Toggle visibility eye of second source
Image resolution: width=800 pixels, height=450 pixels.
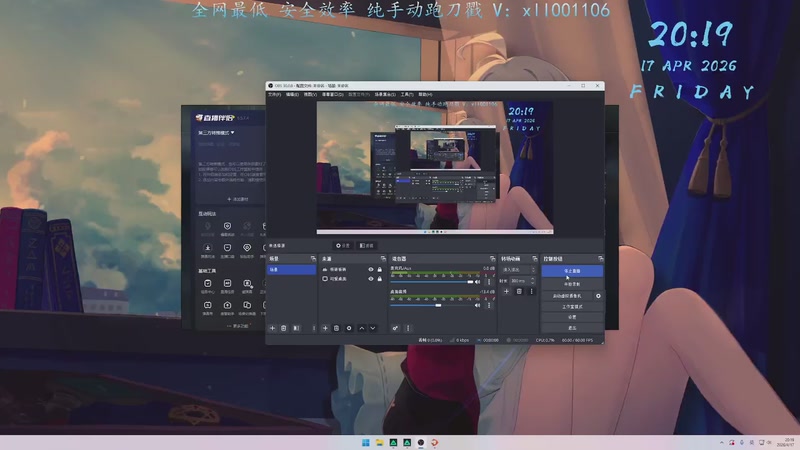371,279
